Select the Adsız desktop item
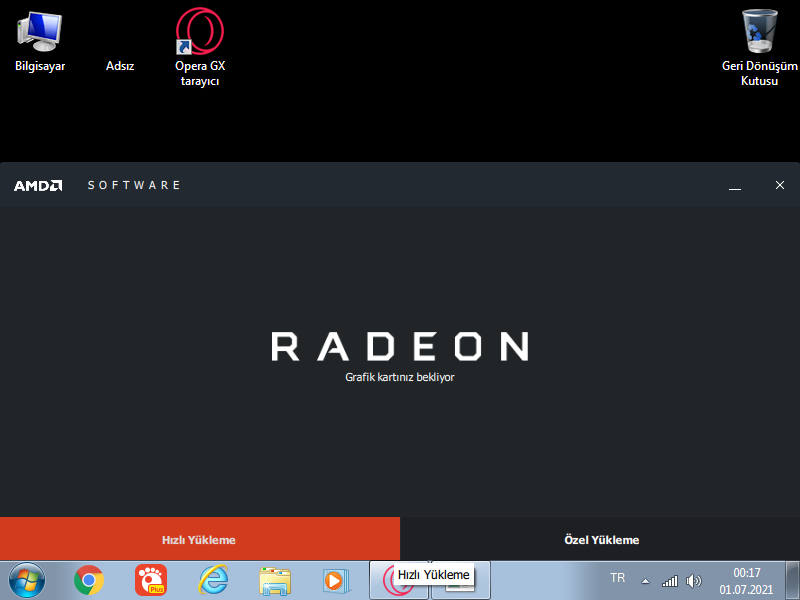The width and height of the screenshot is (800, 600). [x=120, y=66]
